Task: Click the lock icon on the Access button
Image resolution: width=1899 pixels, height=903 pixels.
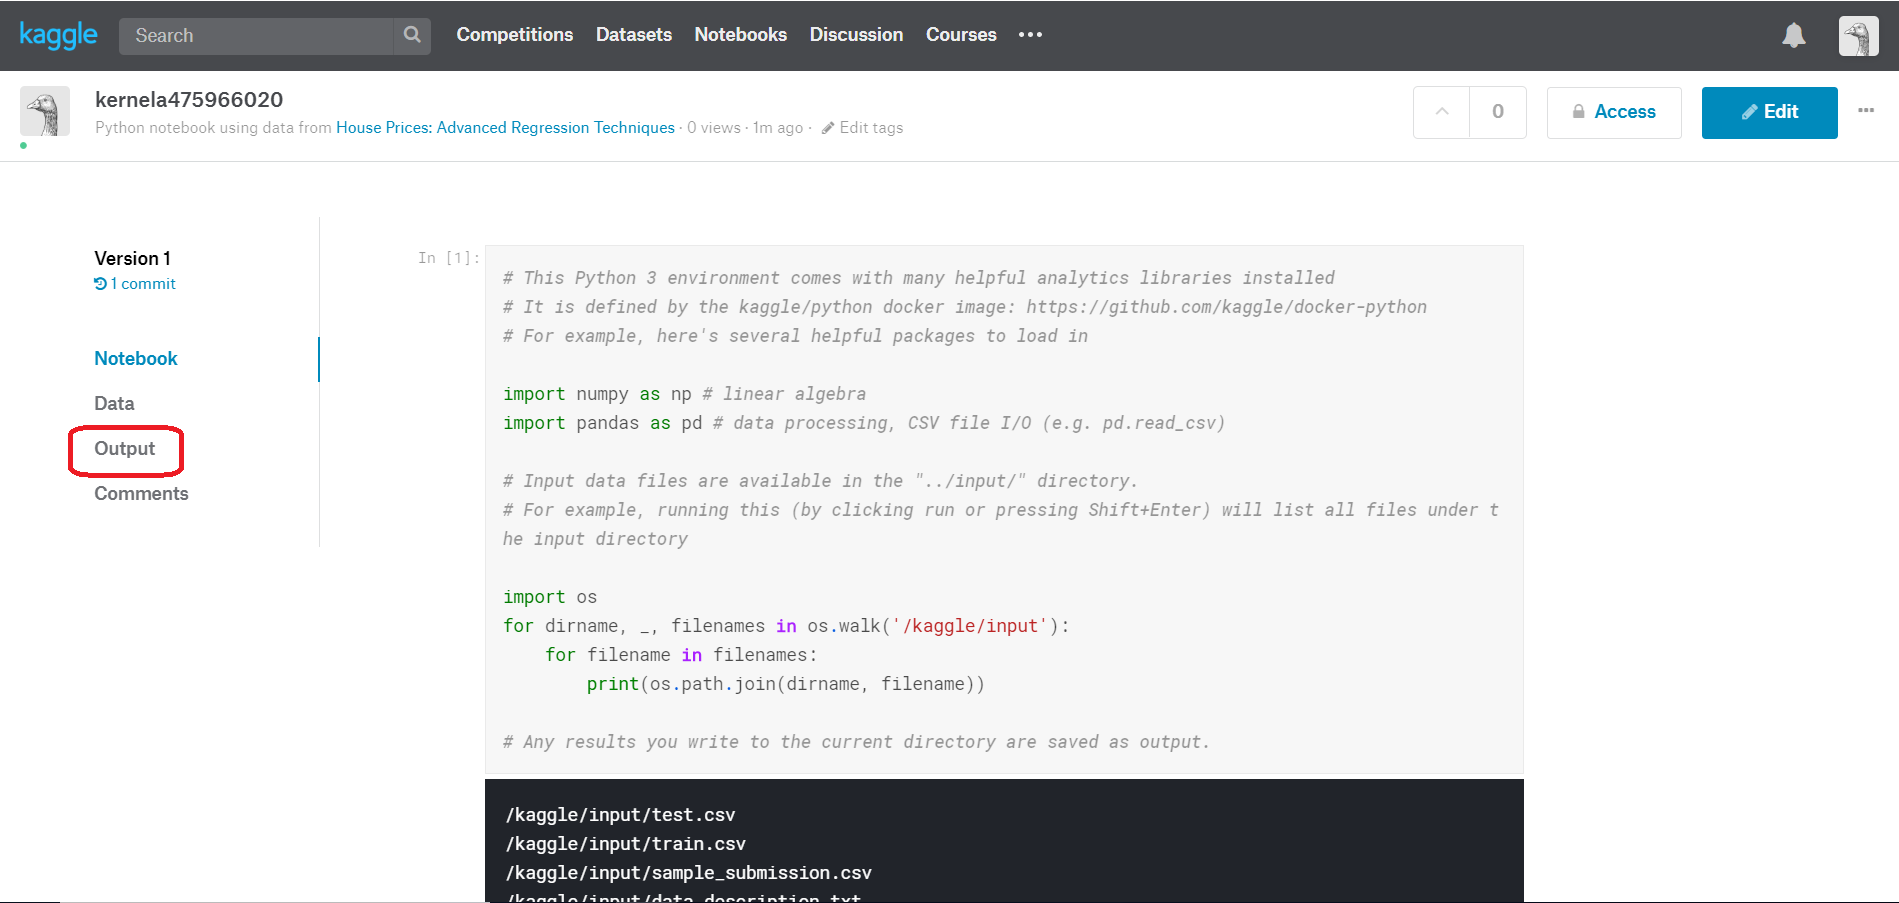Action: click(1579, 112)
